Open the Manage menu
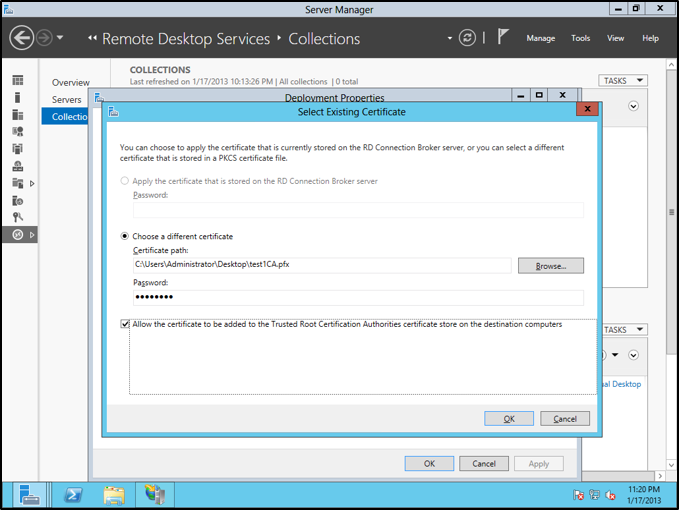 [540, 38]
